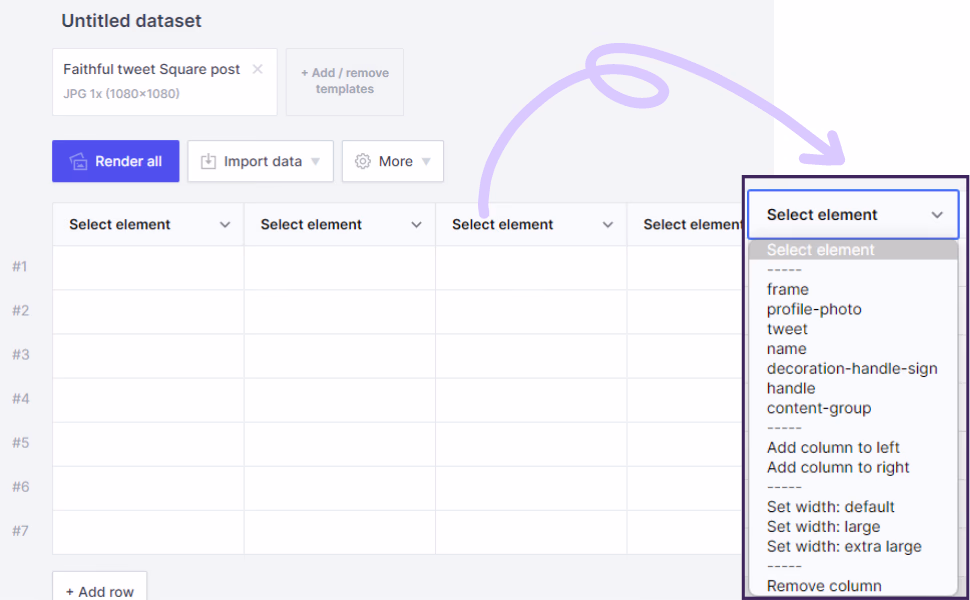Viewport: 970px width, 600px height.
Task: Expand the second column Select element dropdown
Action: pyautogui.click(x=339, y=225)
